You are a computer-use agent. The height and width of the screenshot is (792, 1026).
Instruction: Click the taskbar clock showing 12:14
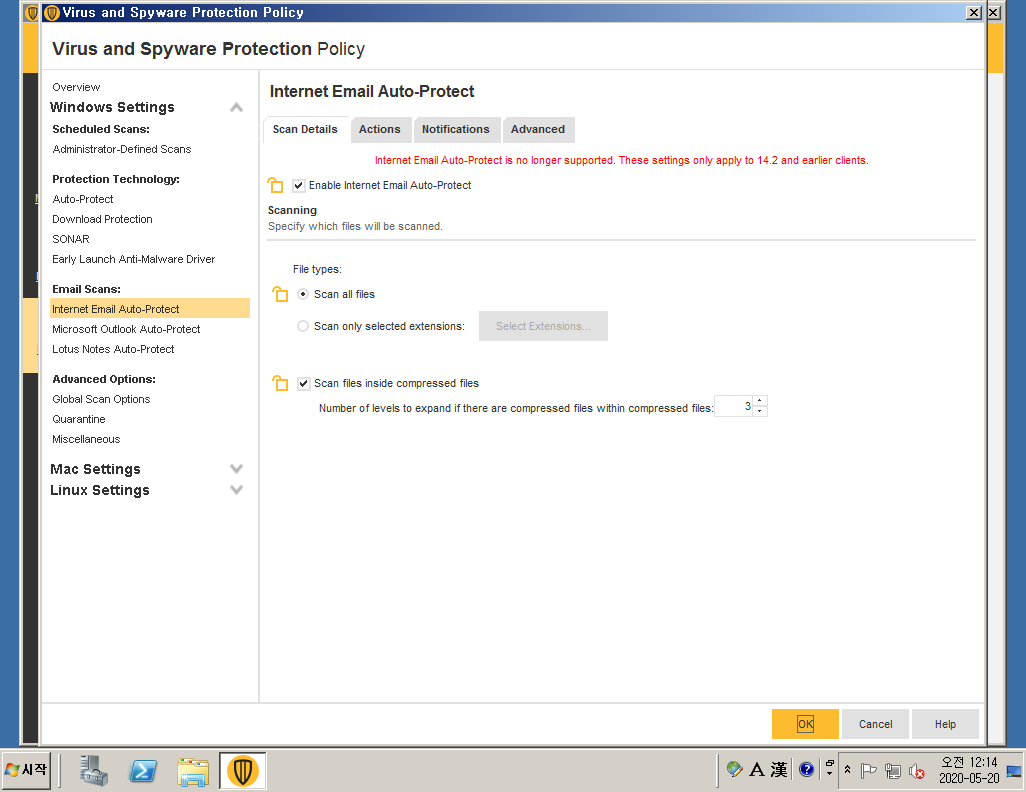coord(969,770)
